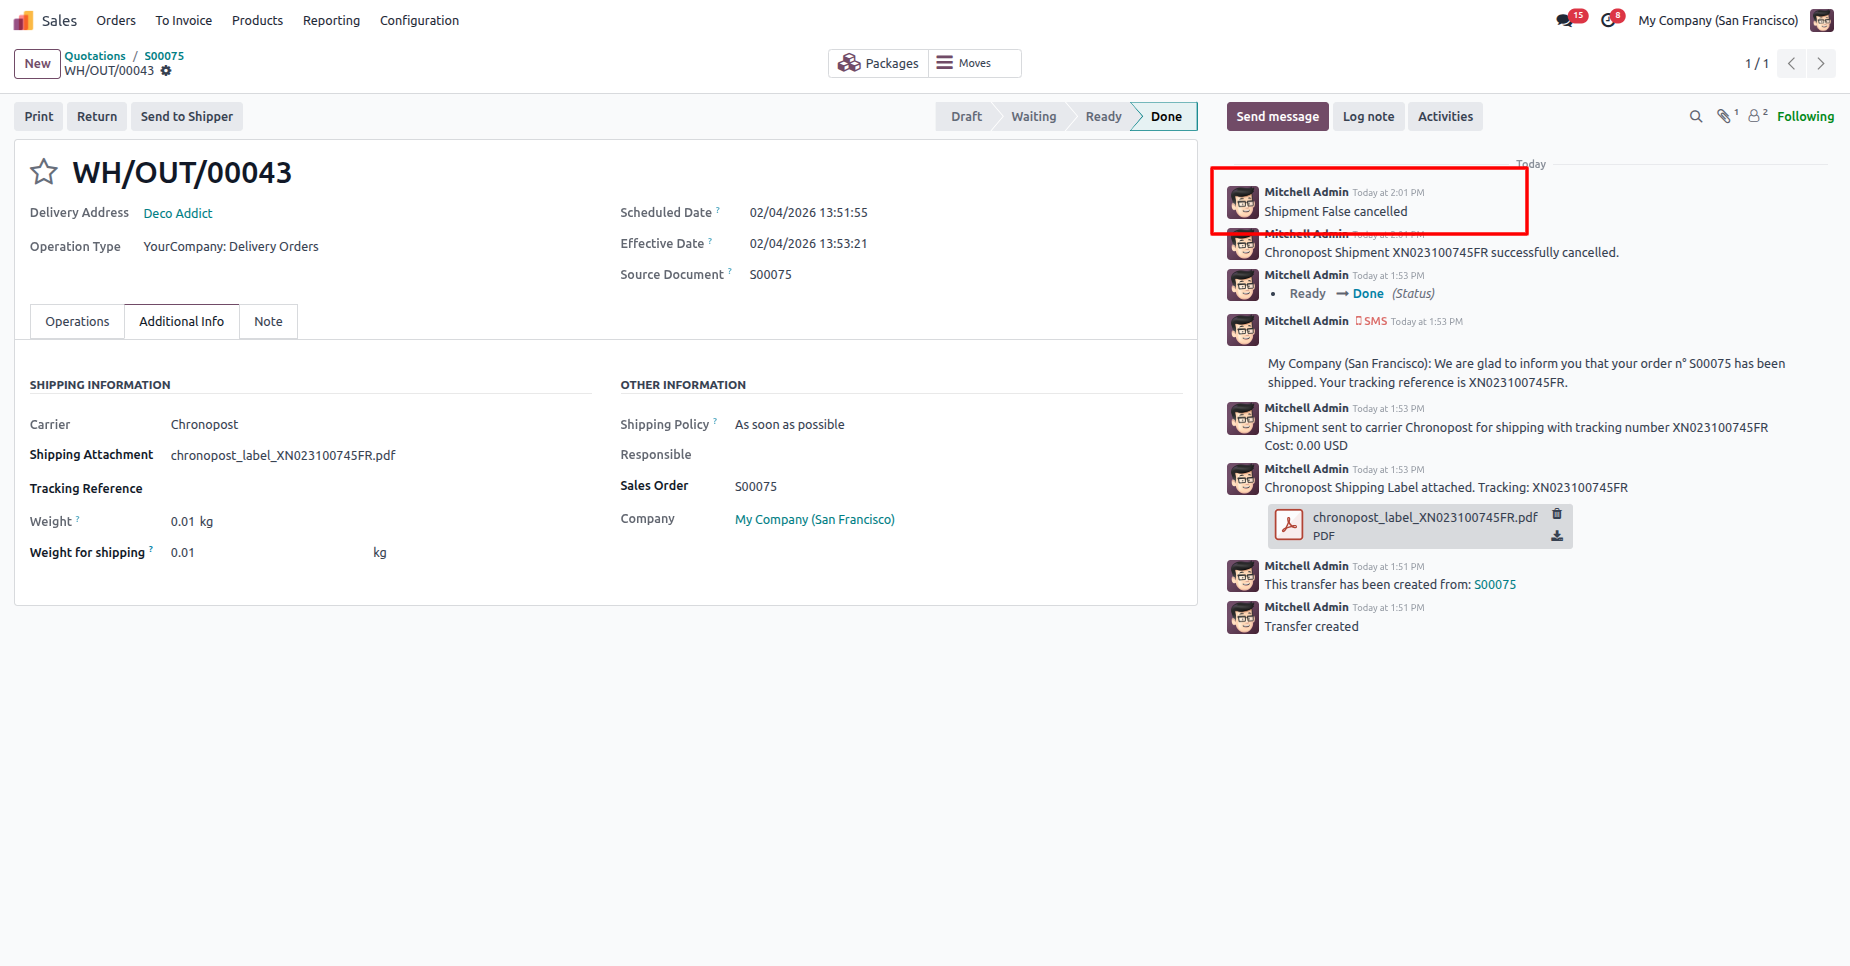Open the To Invoice menu
The image size is (1850, 966).
coord(184,20)
